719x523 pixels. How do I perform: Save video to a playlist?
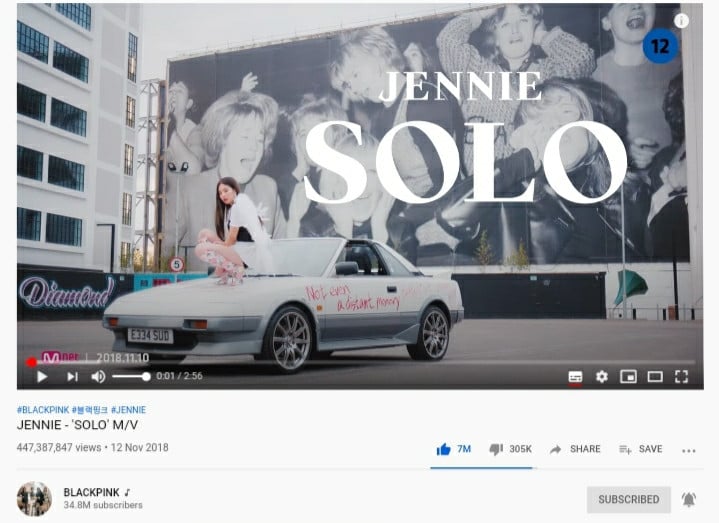pos(641,449)
